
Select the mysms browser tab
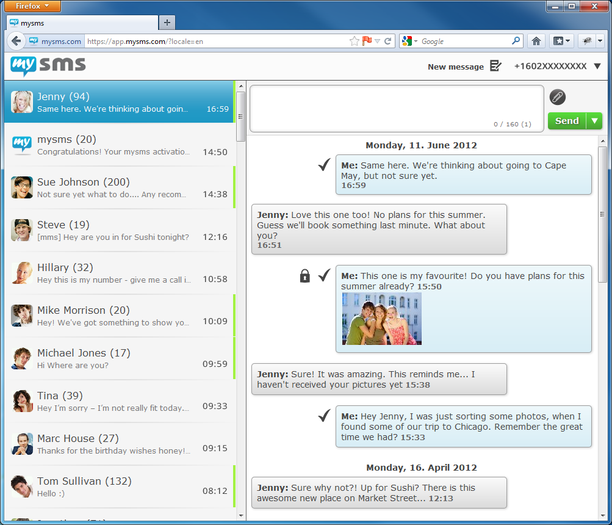pyautogui.click(x=80, y=22)
